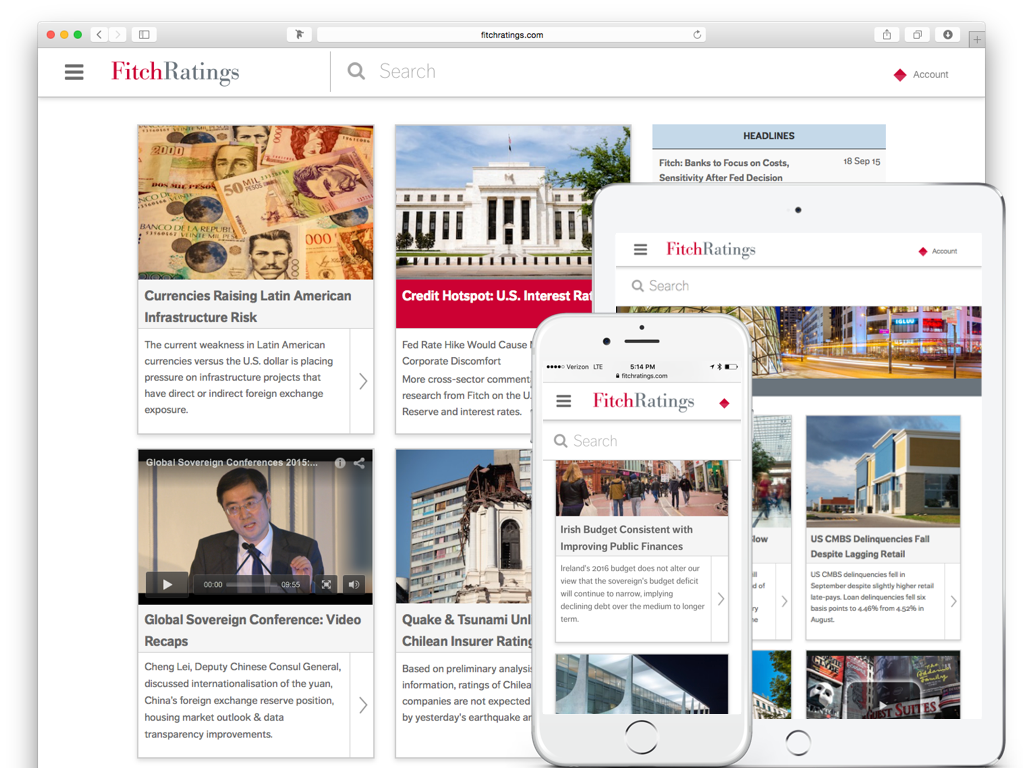The height and width of the screenshot is (768, 1023).
Task: Open Safari downloads button
Action: [947, 35]
